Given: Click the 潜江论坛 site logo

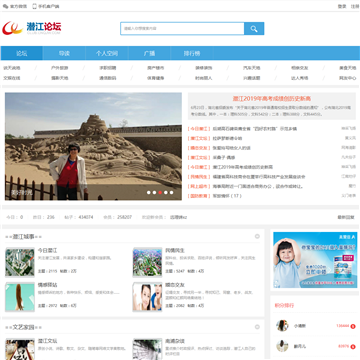Looking at the screenshot, I should pyautogui.click(x=32, y=28).
